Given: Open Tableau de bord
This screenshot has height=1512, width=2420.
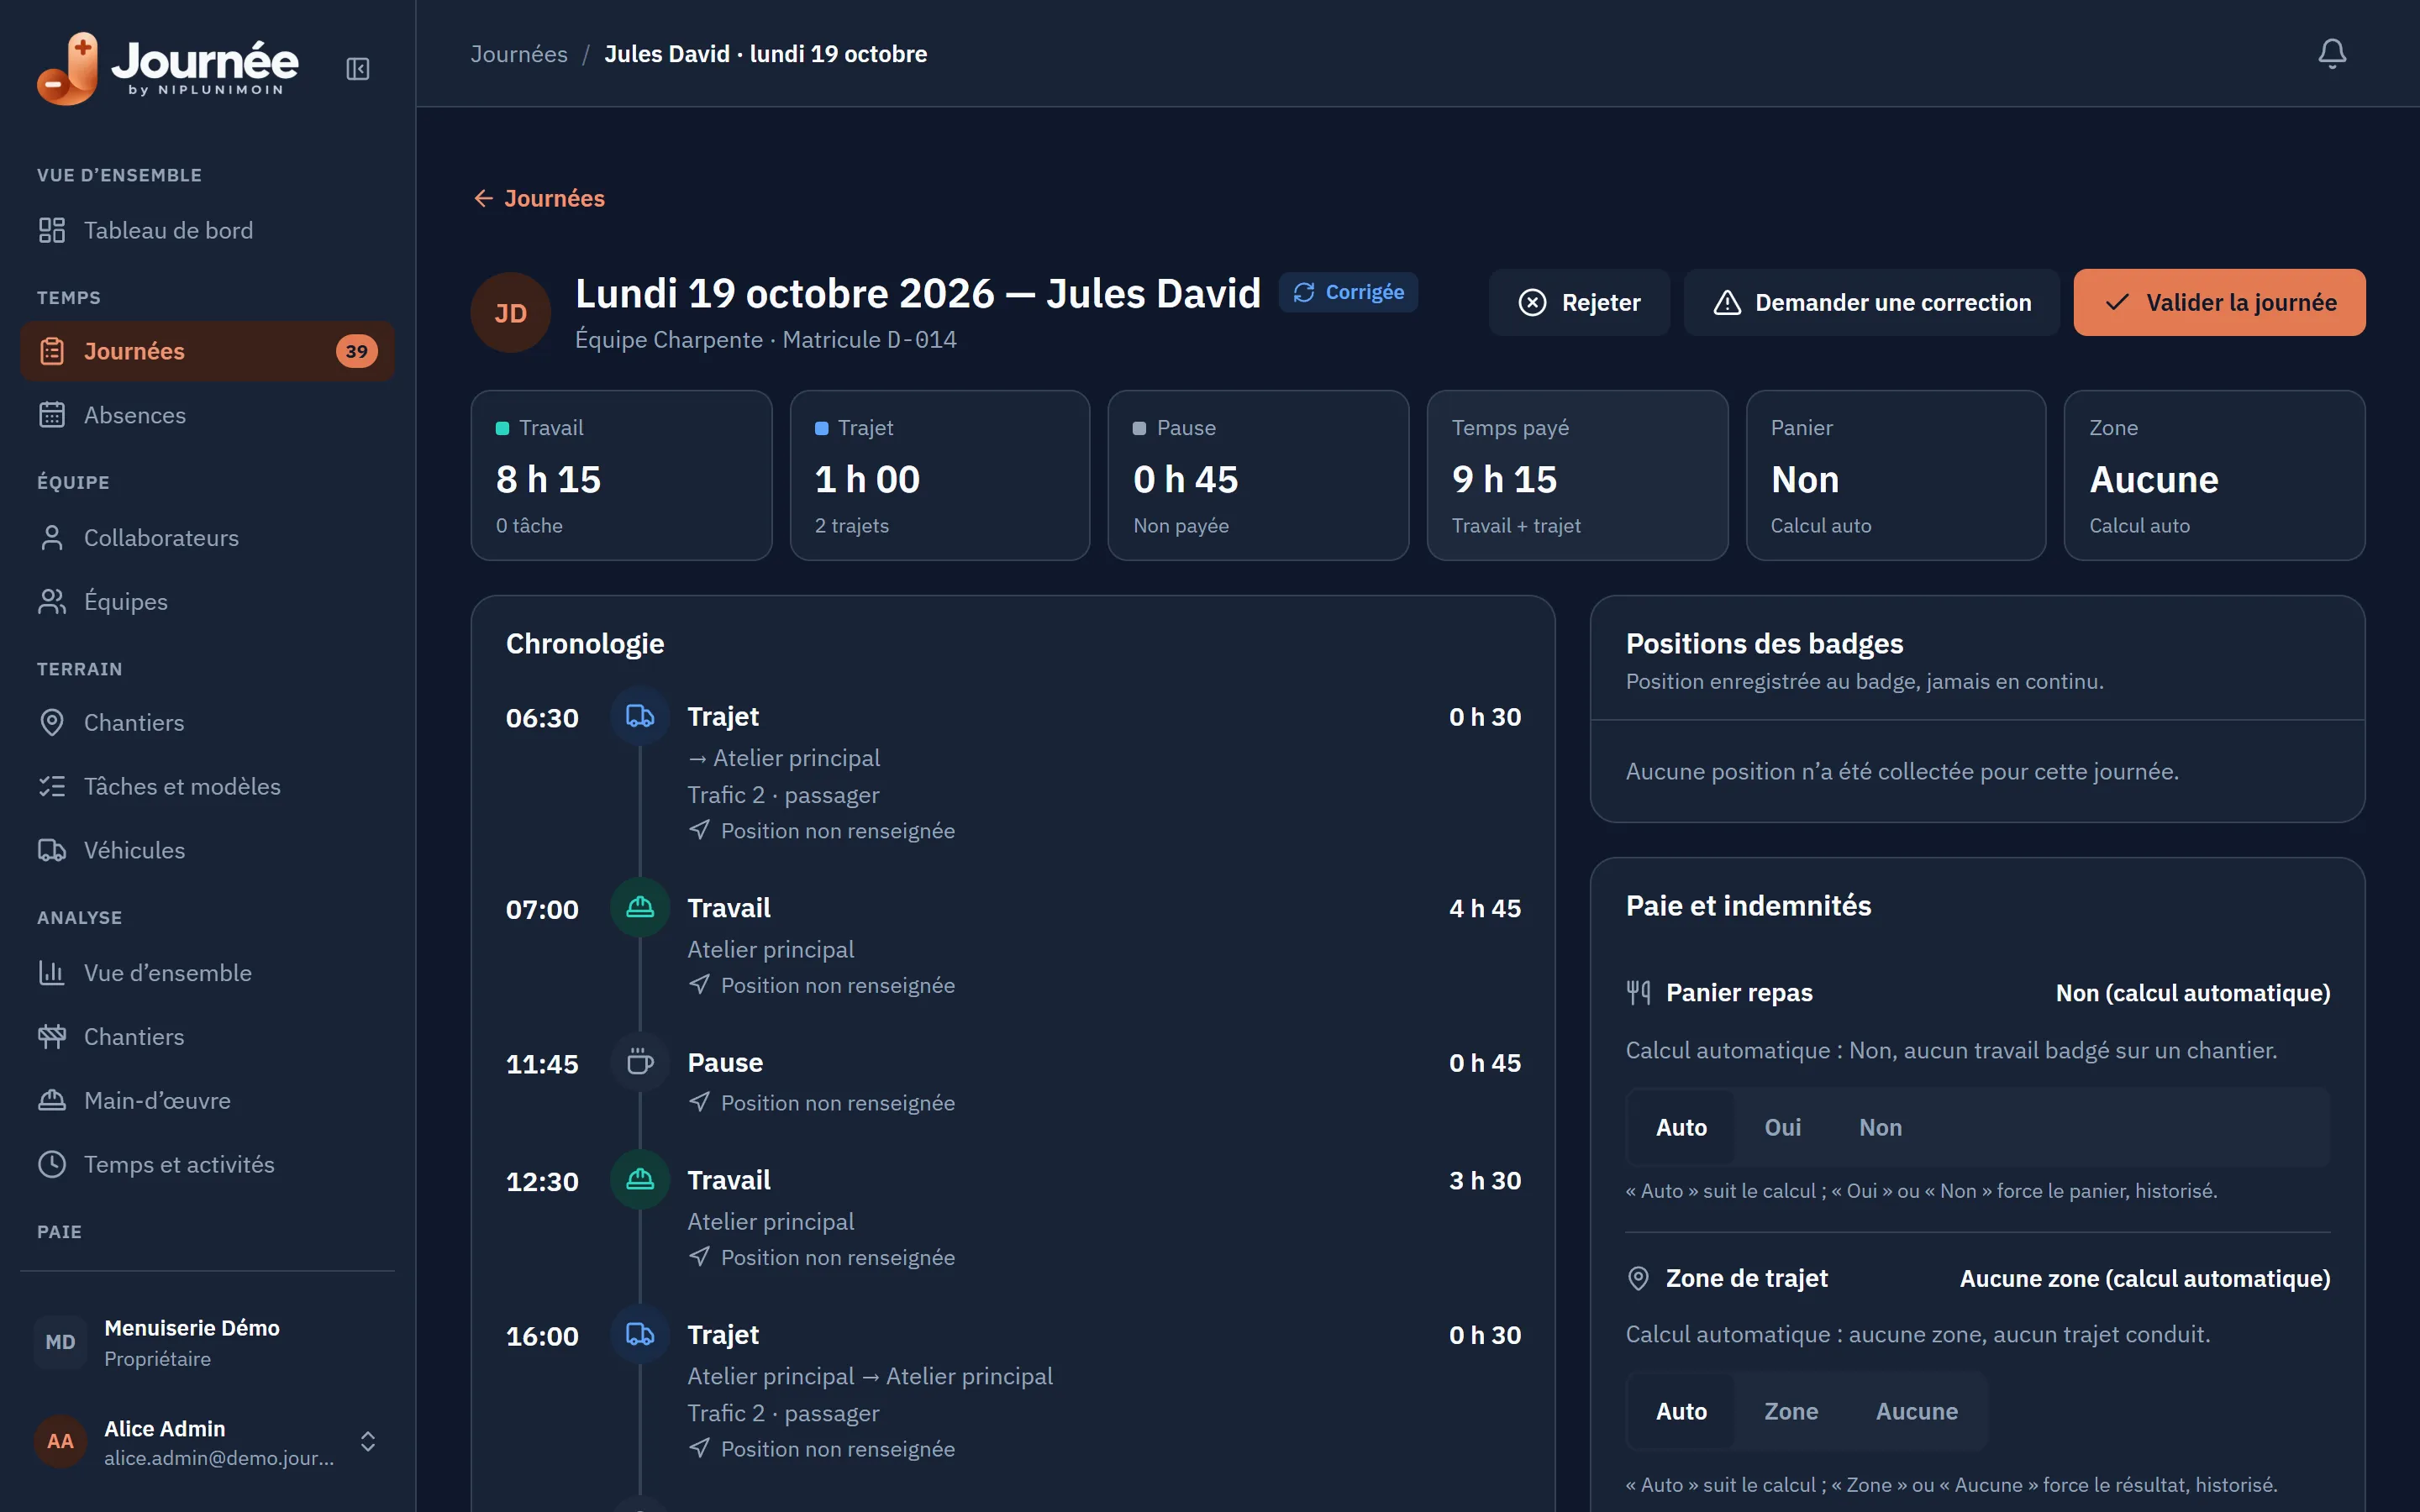Looking at the screenshot, I should coord(207,230).
